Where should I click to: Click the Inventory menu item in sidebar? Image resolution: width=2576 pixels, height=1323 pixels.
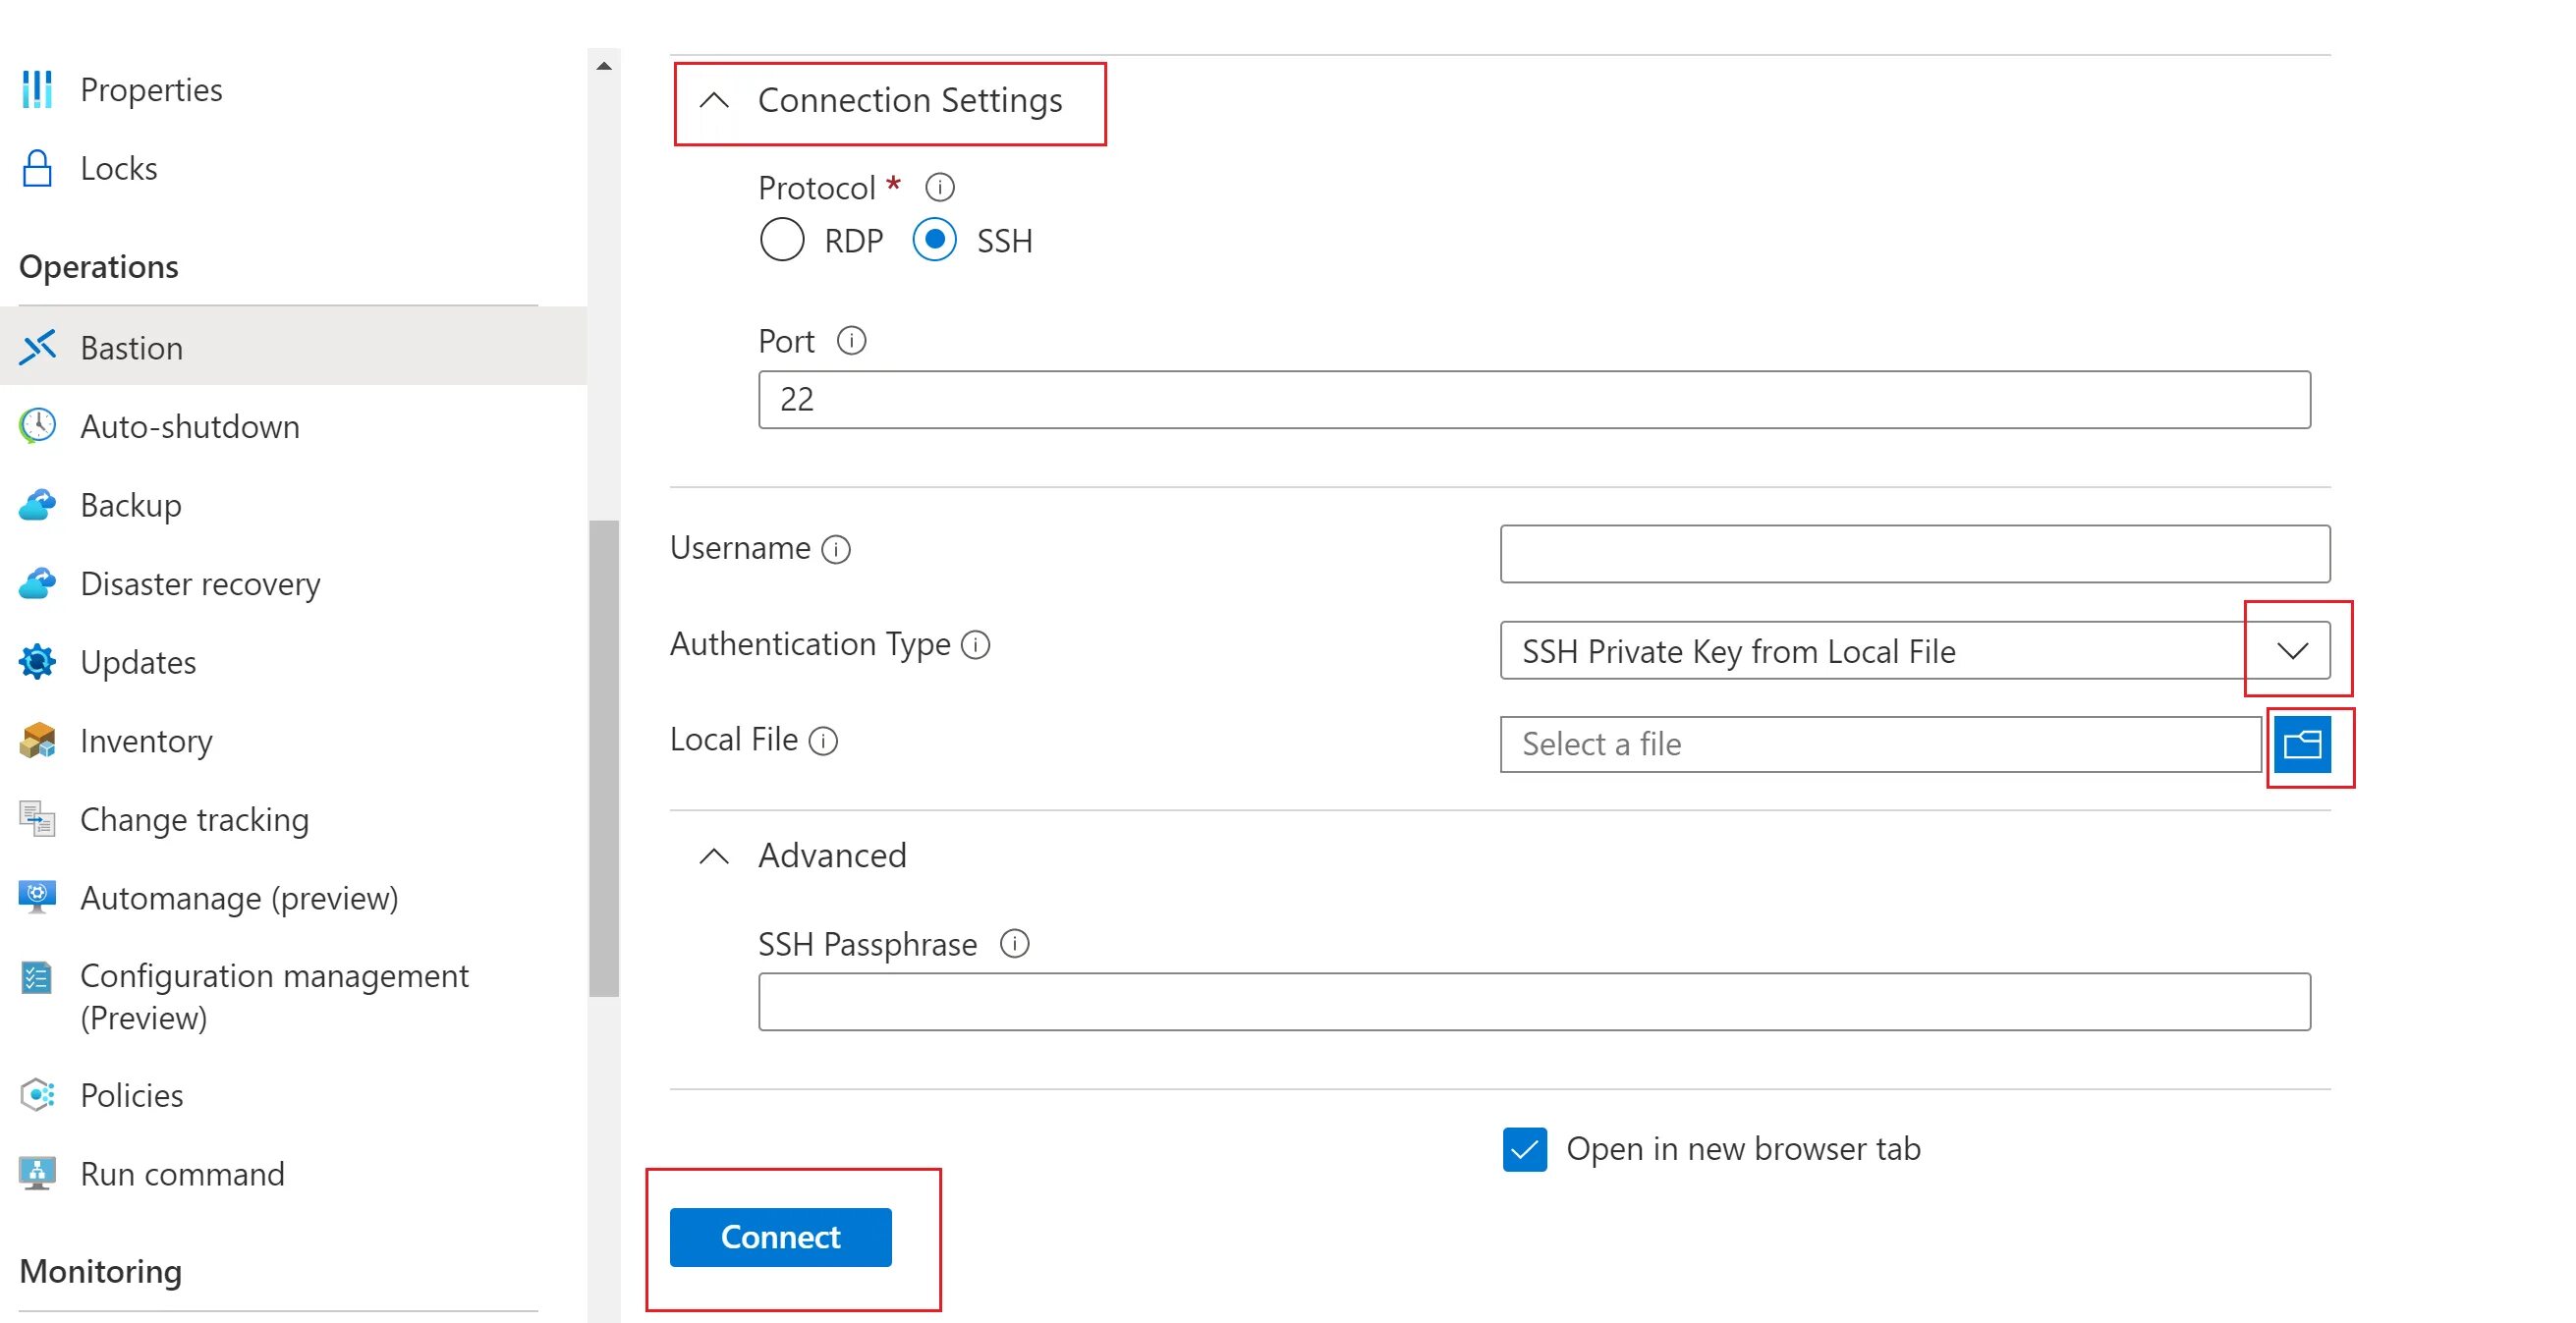click(148, 740)
